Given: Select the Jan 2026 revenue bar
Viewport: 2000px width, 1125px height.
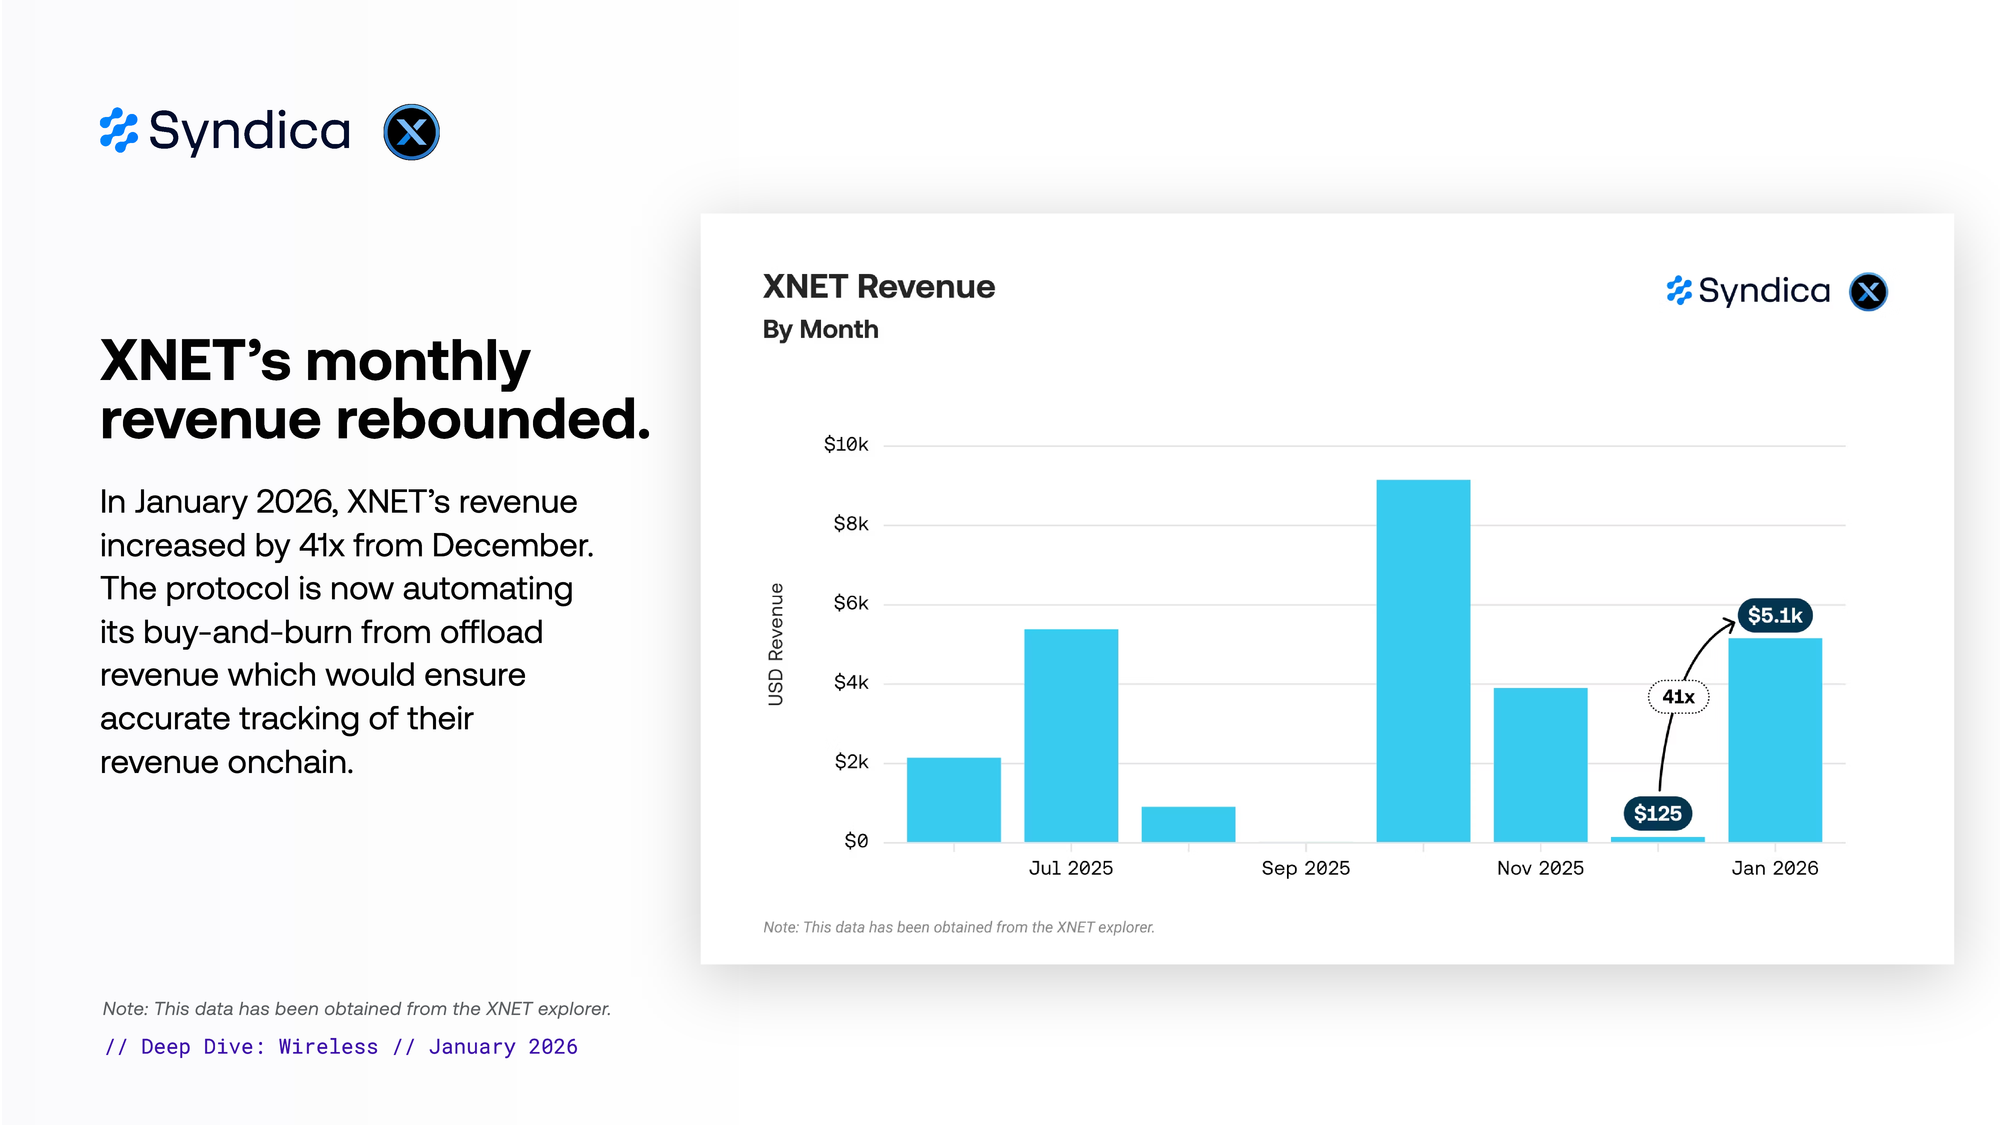Looking at the screenshot, I should coord(1775,740).
